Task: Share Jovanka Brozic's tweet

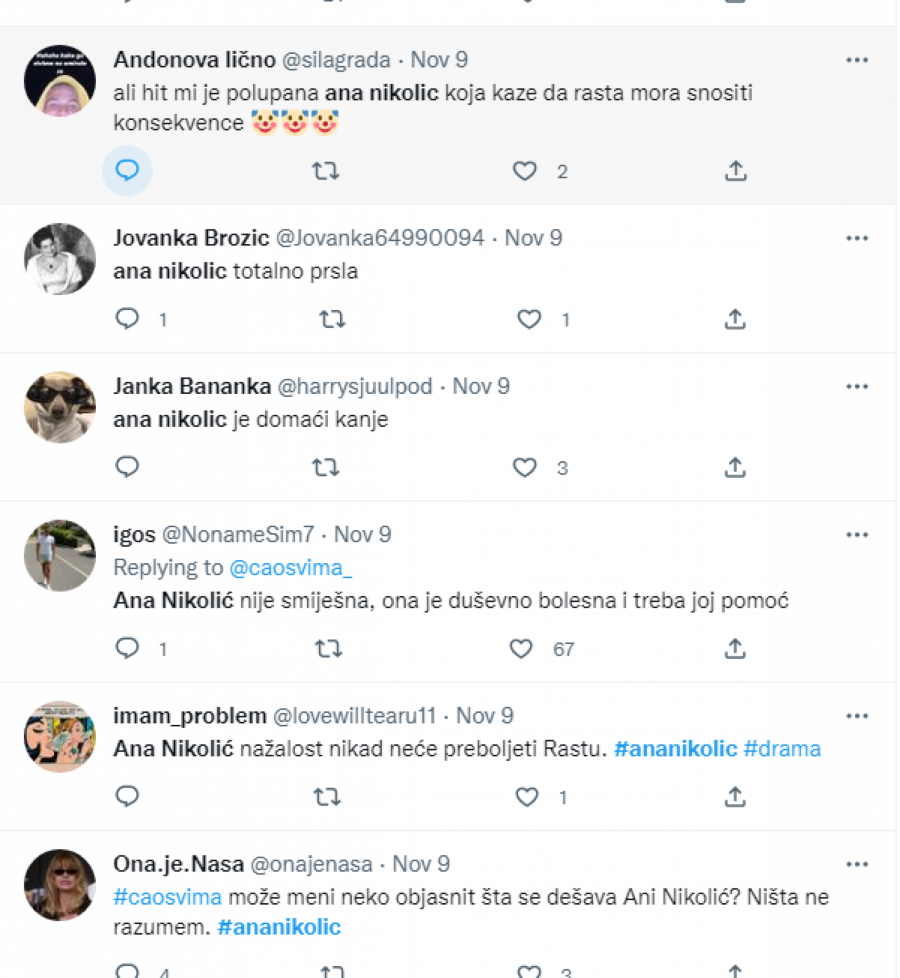Action: coord(735,319)
